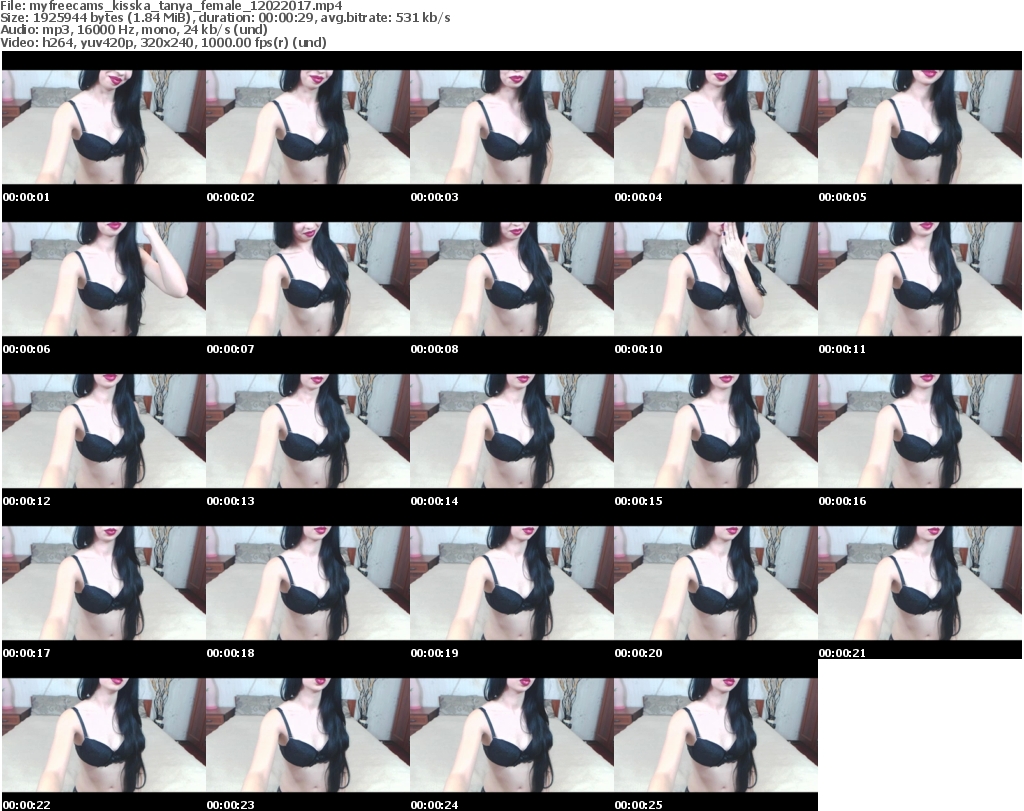Viewport: 1024px width, 811px height.
Task: Click the thumbnail frame at 00:00:01
Action: [x=104, y=127]
